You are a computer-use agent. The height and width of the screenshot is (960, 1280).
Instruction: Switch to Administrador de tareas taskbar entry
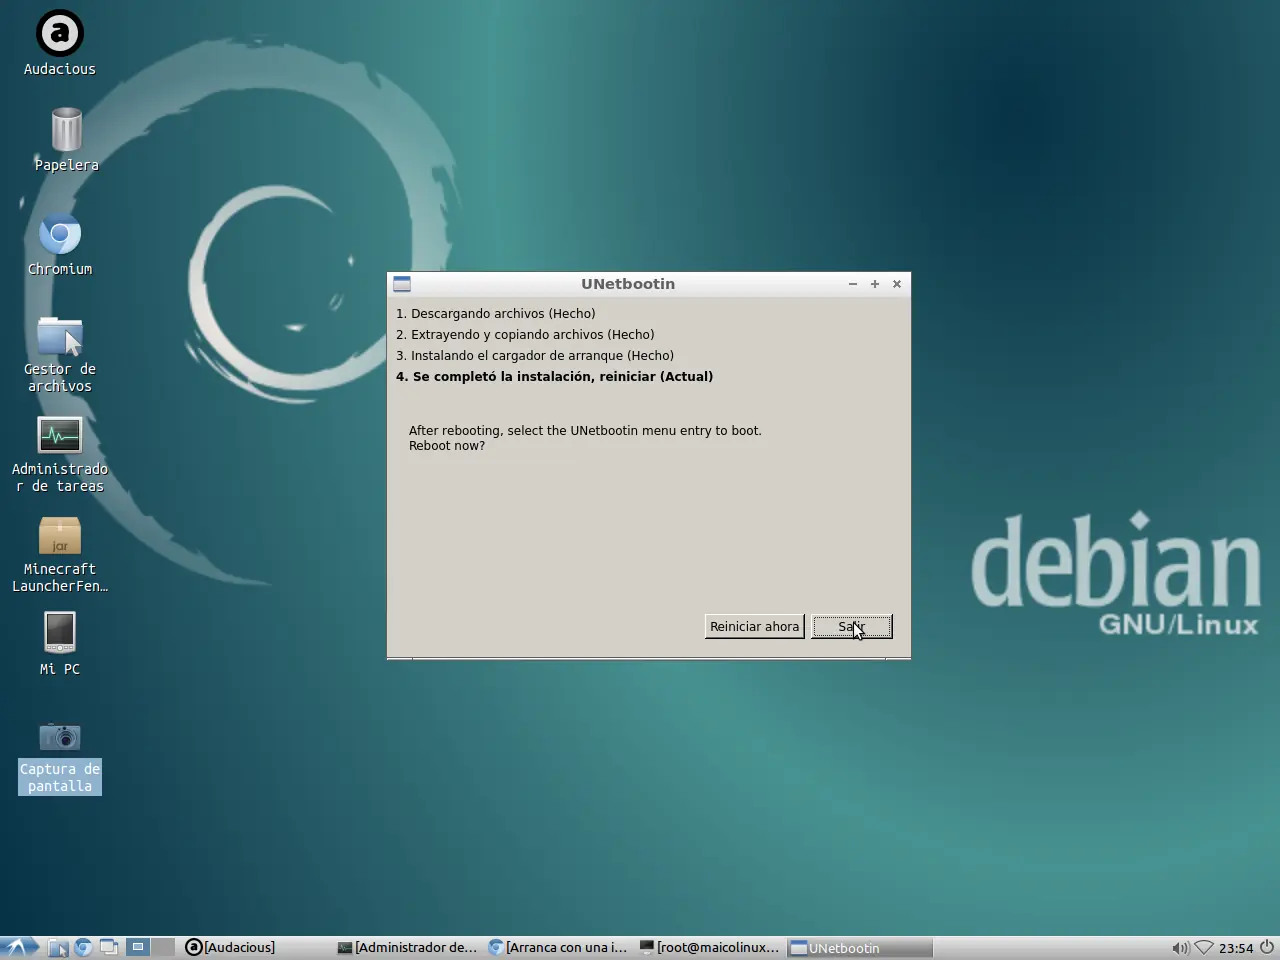[x=407, y=947]
